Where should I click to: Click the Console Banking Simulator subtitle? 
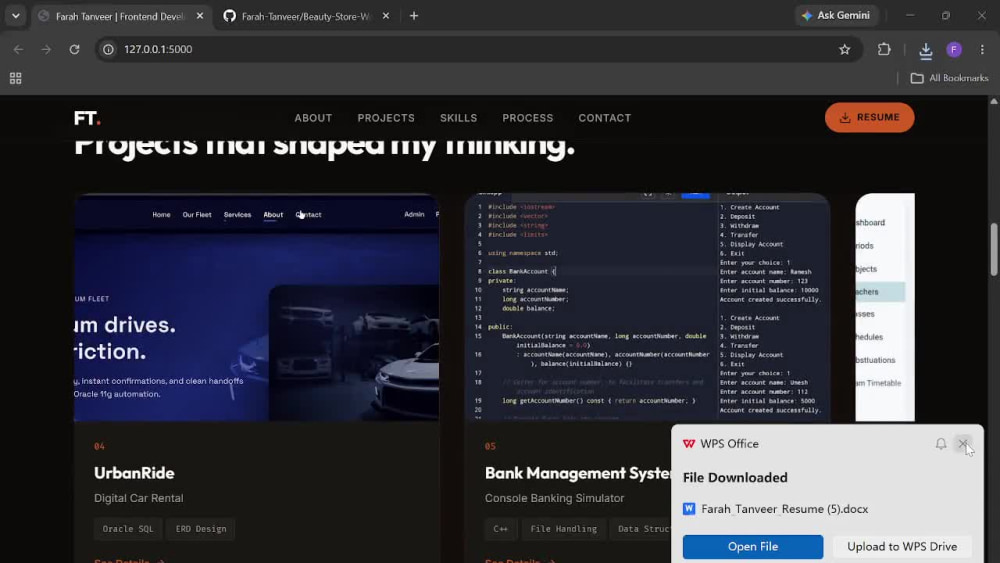[554, 498]
